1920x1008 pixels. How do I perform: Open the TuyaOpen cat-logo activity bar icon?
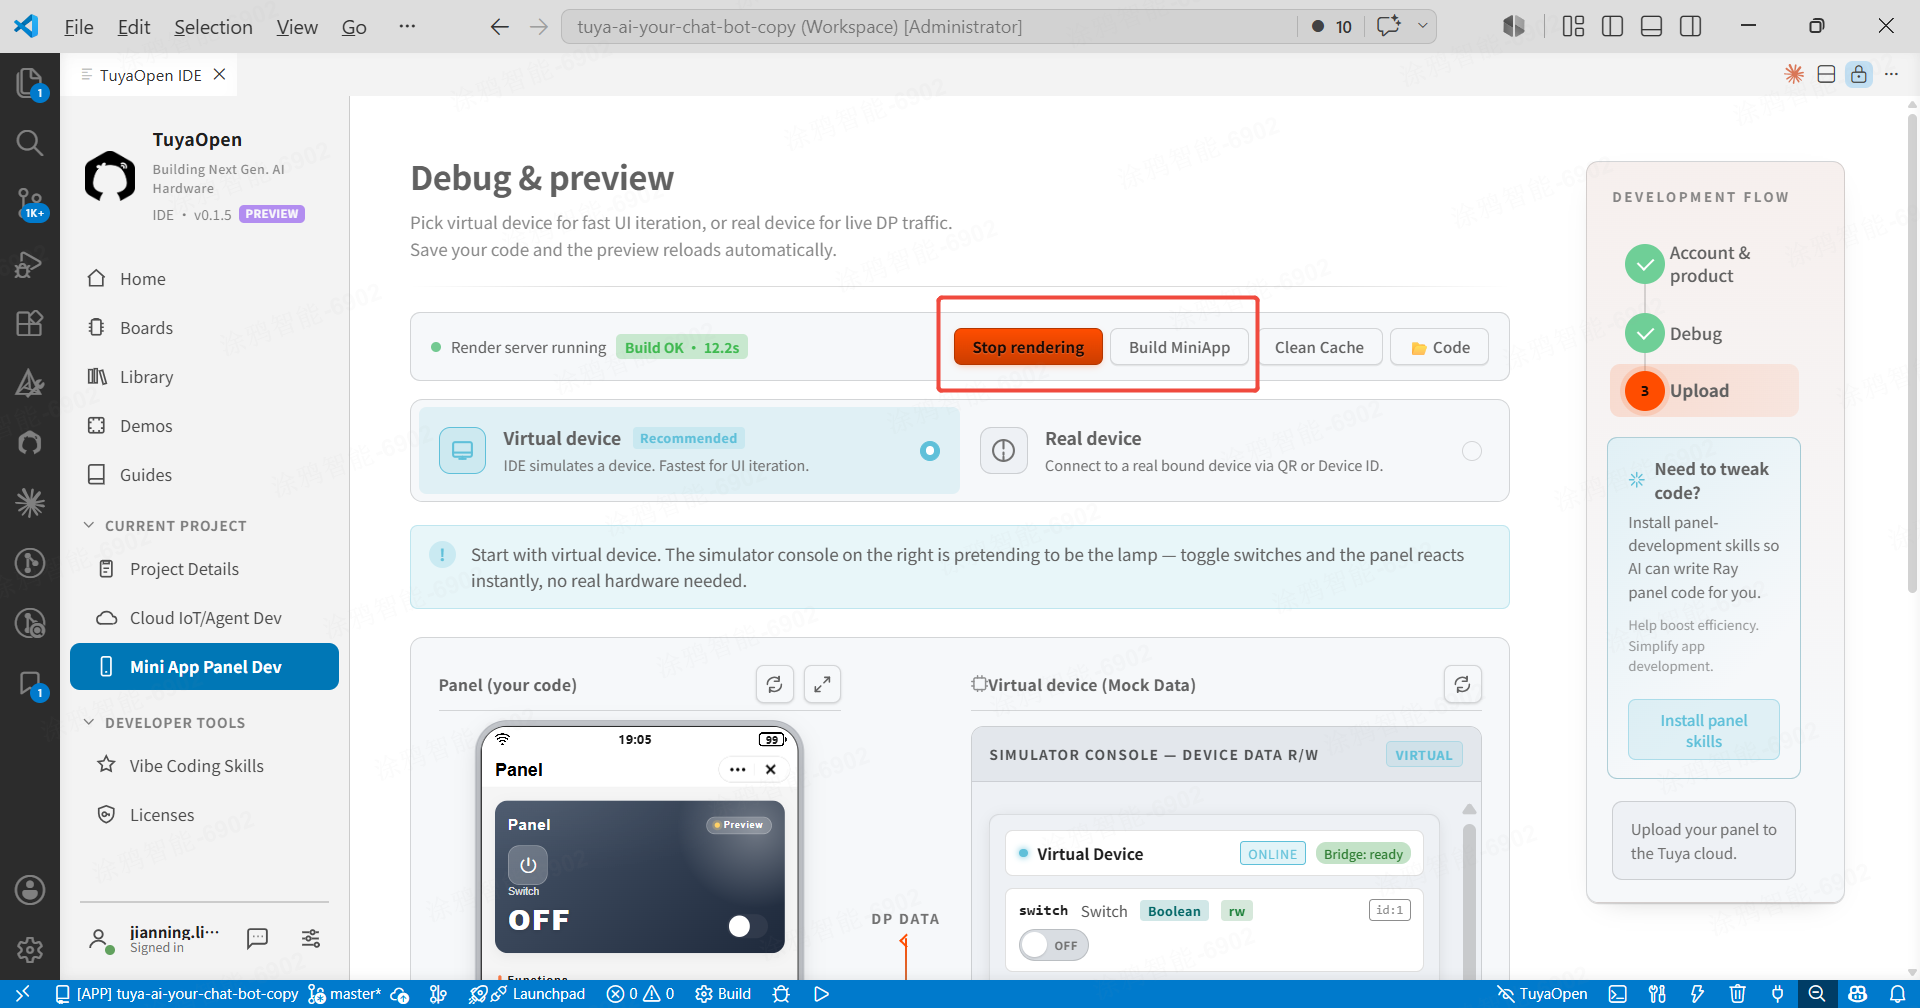[30, 442]
